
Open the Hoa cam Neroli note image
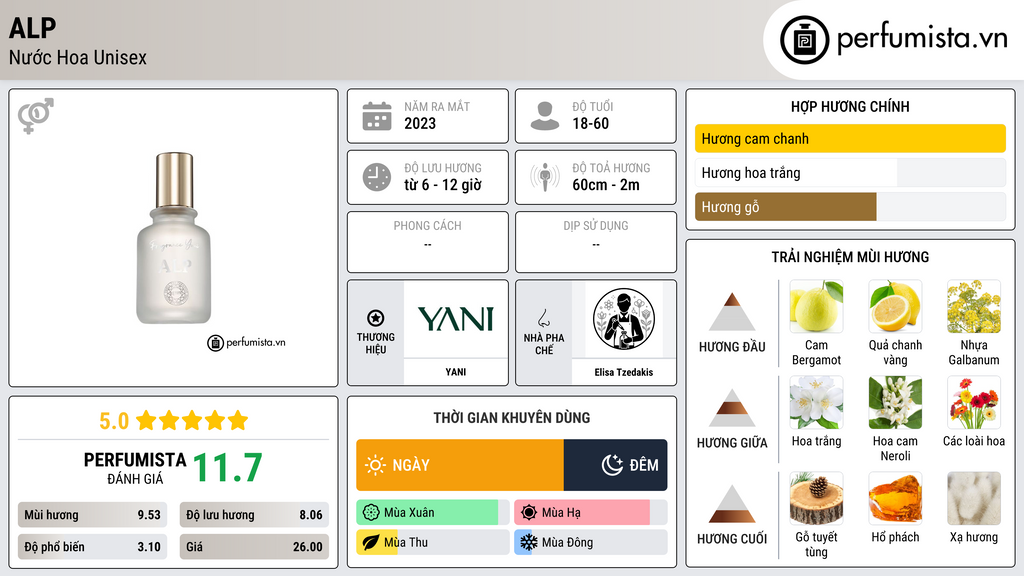(895, 402)
